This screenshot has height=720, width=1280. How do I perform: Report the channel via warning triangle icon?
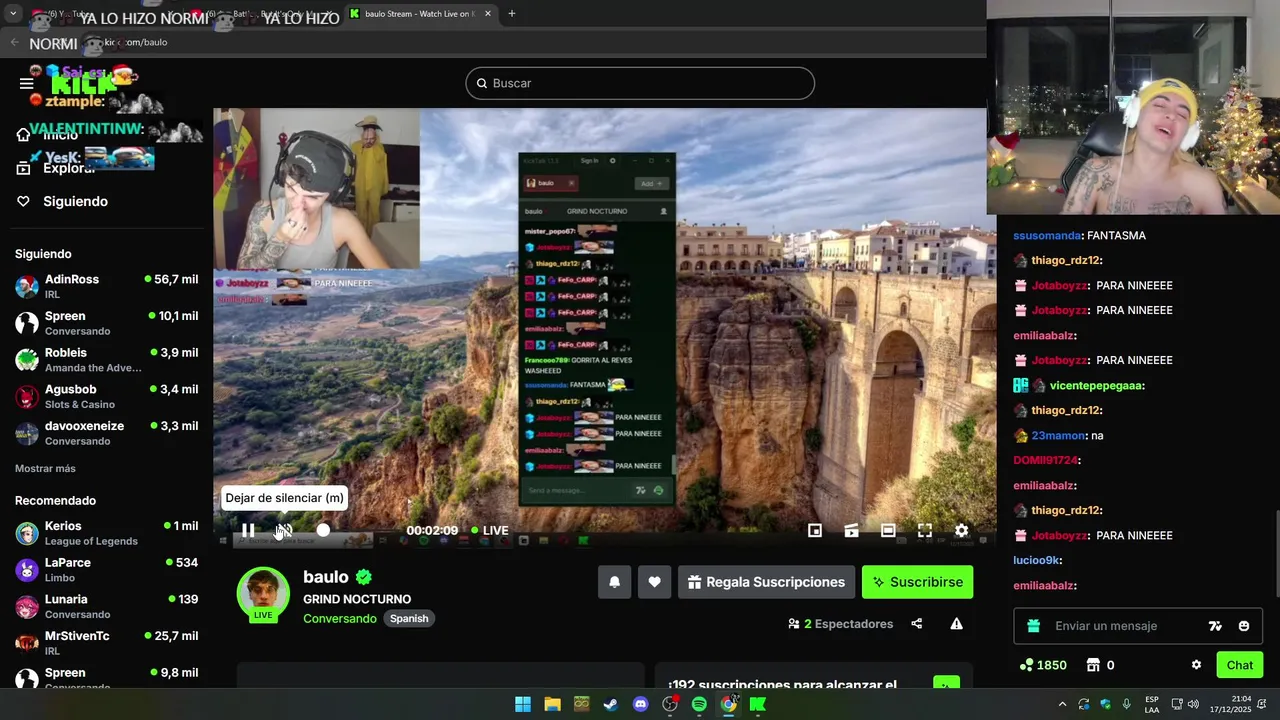(x=957, y=624)
